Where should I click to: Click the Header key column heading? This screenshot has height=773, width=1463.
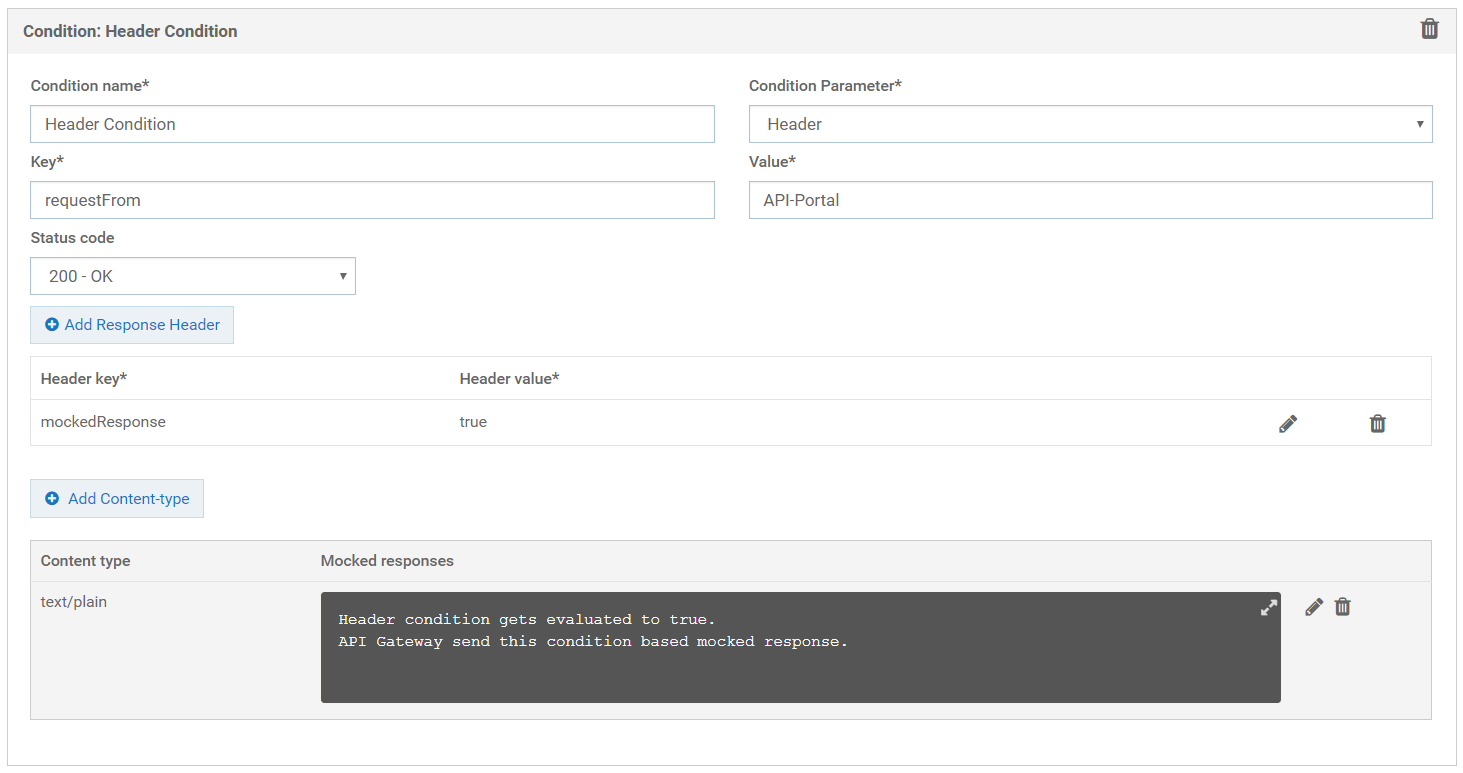(84, 379)
